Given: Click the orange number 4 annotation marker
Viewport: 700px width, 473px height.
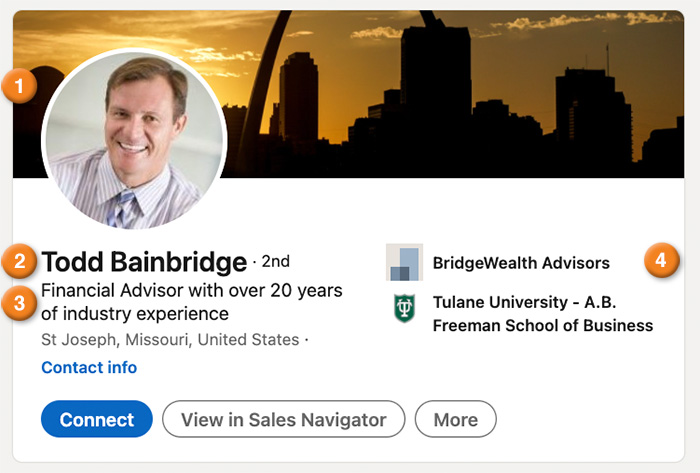Looking at the screenshot, I should tap(659, 262).
